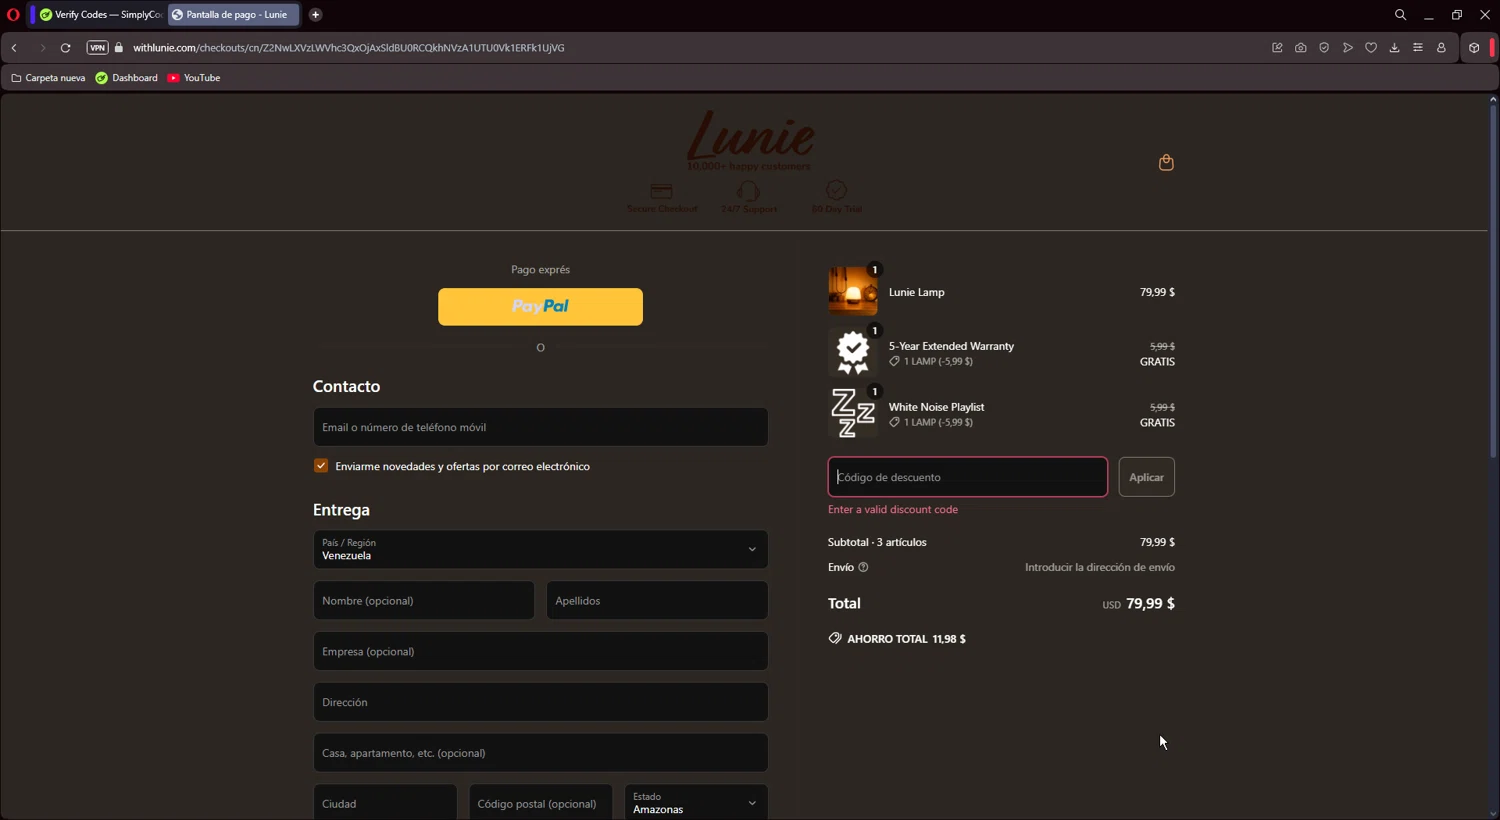Open the privacy protection shield
Screen dimensions: 1500x820
coord(1324,48)
